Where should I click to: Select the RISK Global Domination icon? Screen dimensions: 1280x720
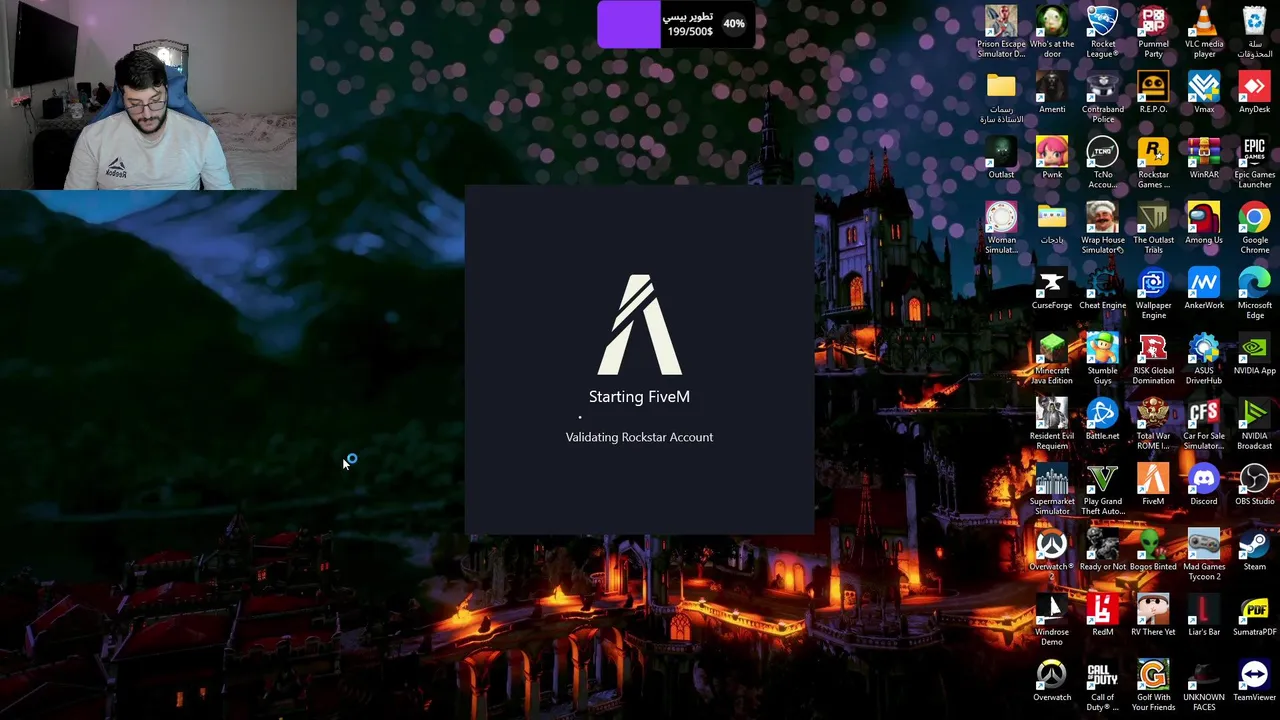coord(1153,359)
